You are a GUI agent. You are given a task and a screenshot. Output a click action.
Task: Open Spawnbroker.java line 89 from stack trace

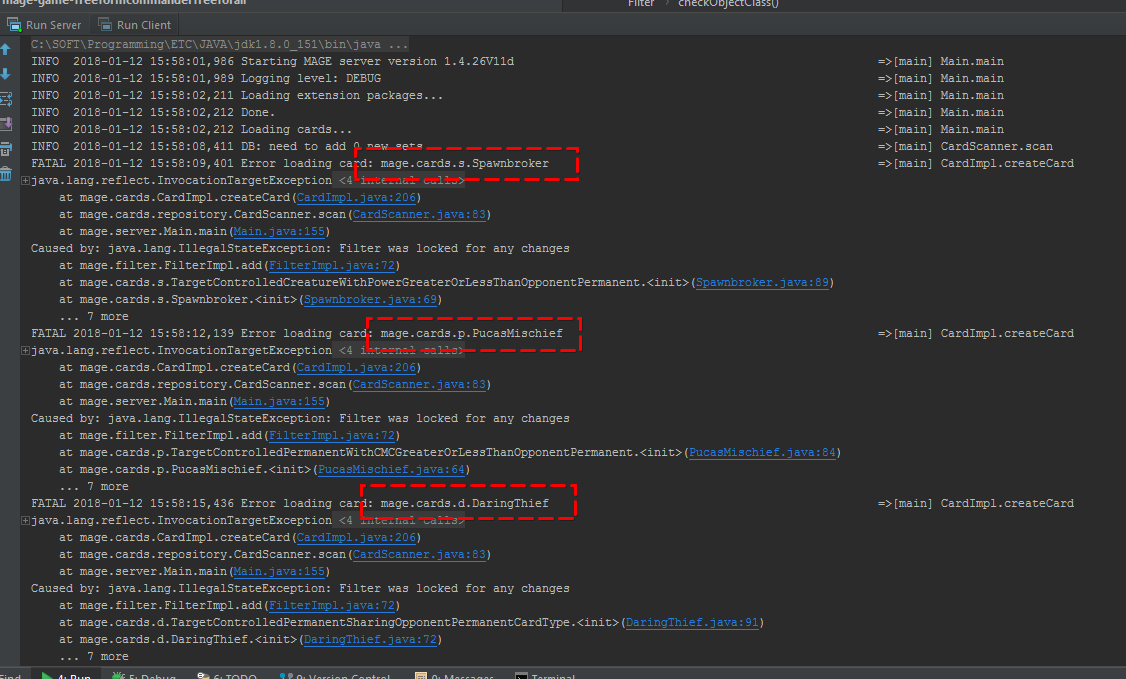click(763, 282)
